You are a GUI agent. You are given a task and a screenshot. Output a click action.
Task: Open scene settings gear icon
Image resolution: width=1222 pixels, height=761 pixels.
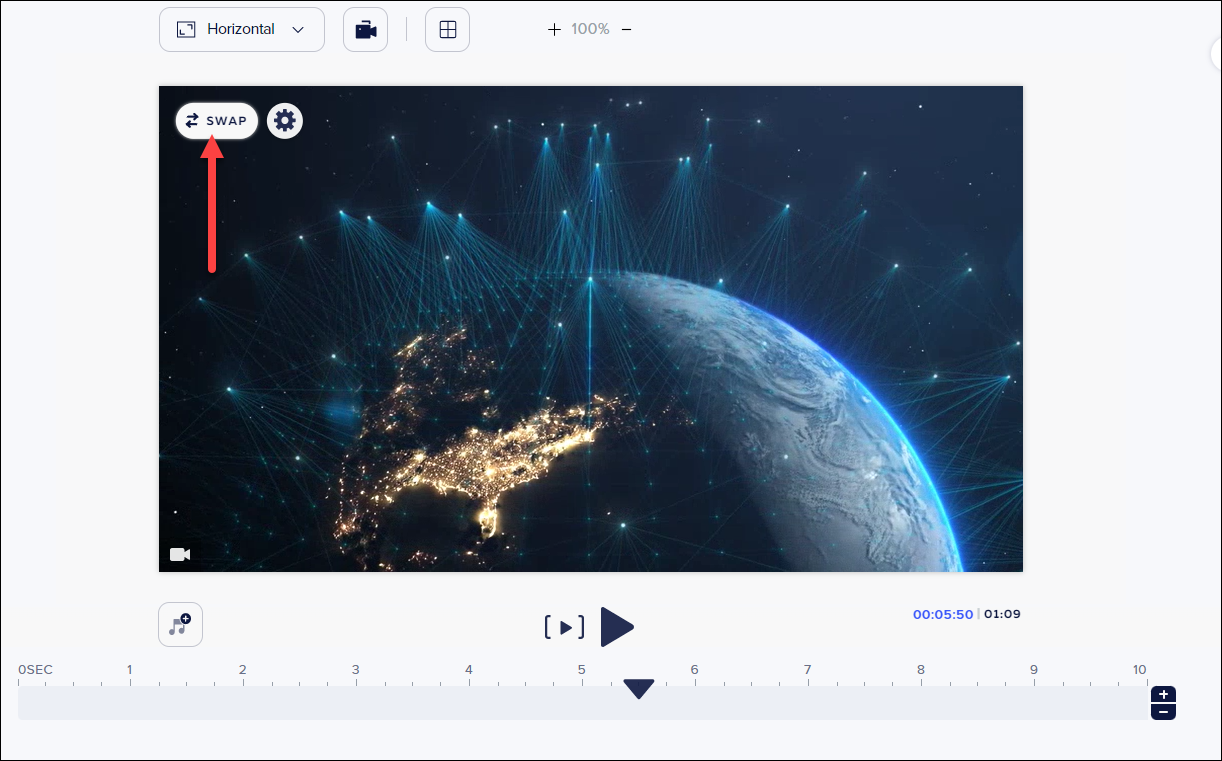point(285,121)
